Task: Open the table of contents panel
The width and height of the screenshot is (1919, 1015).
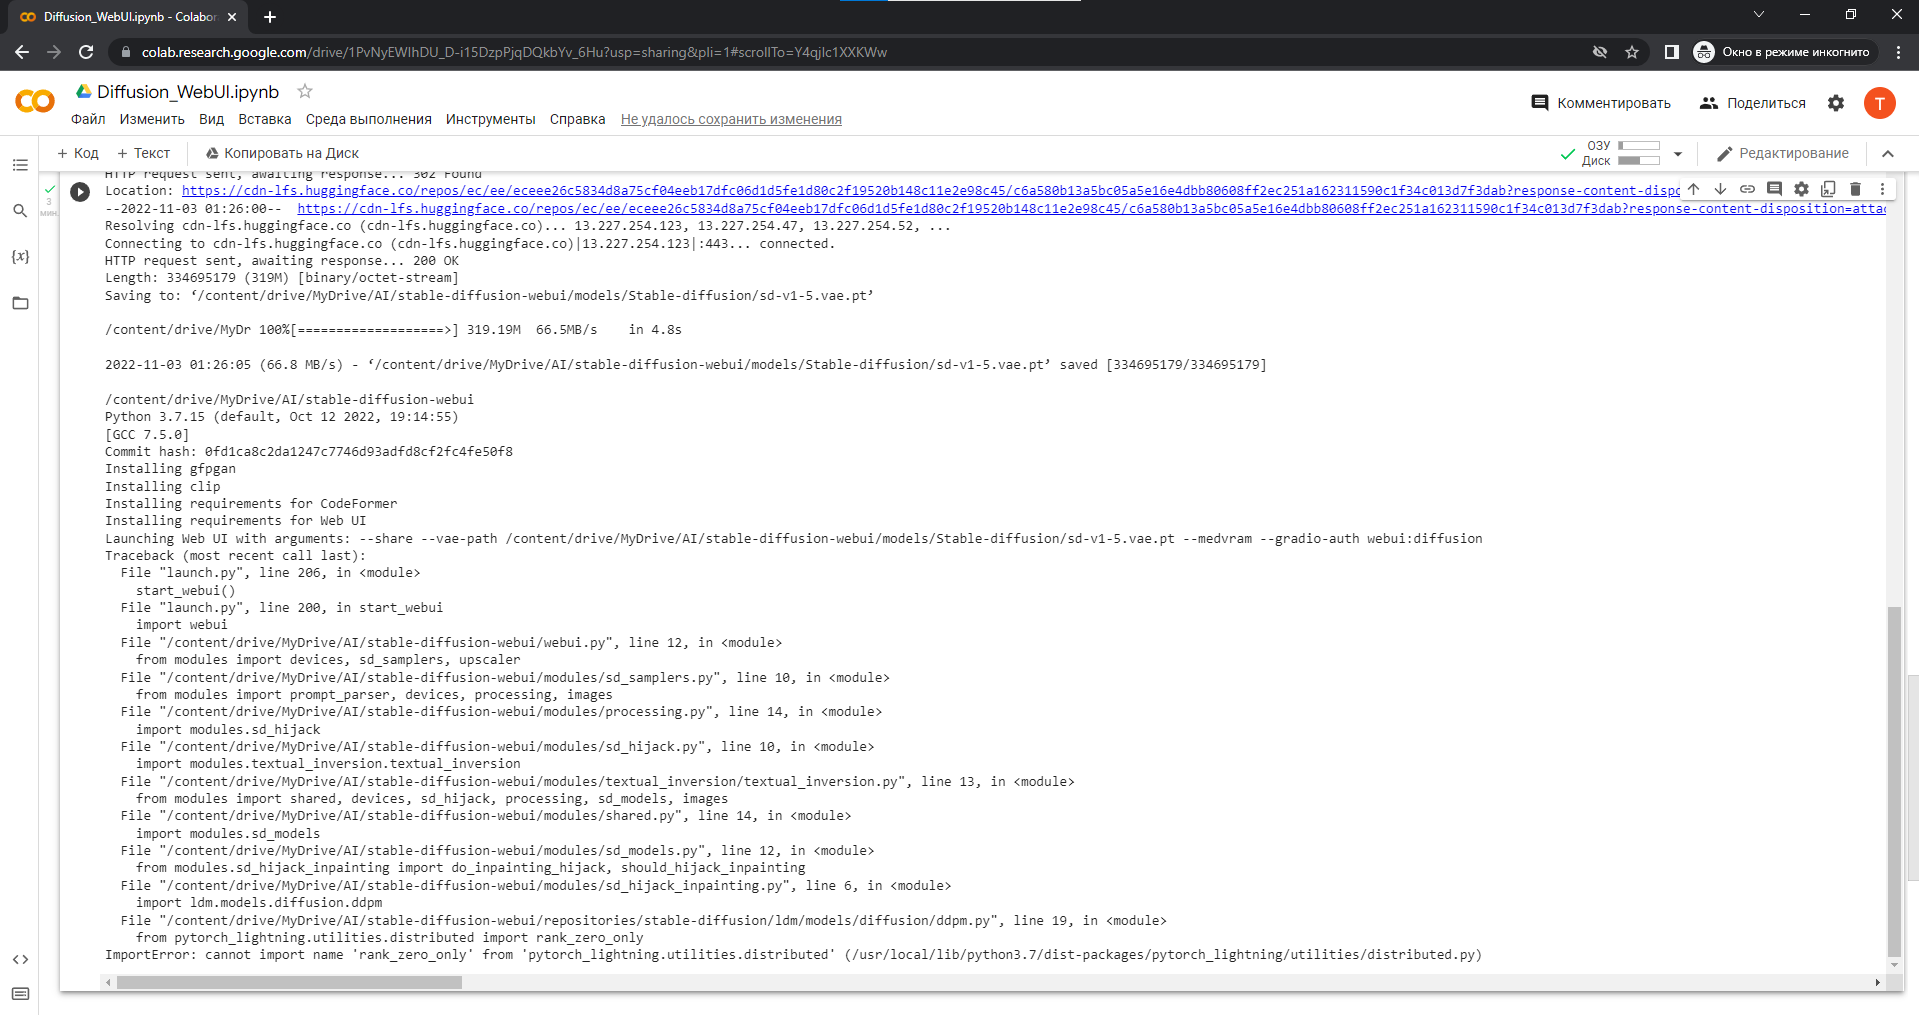Action: click(20, 166)
